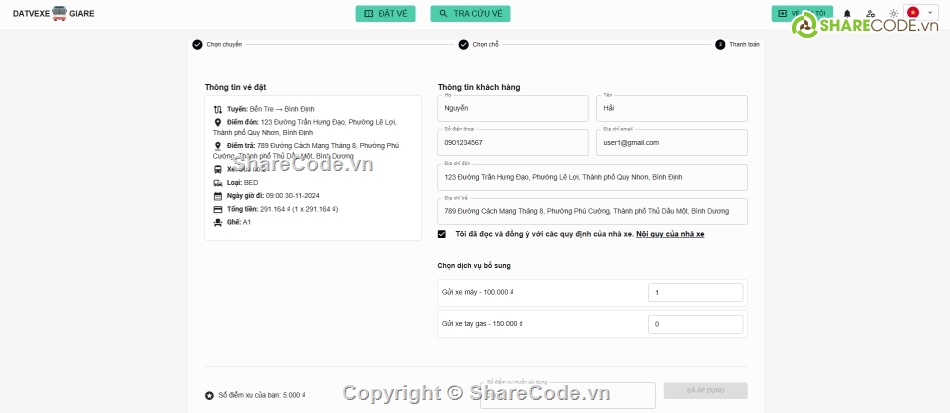This screenshot has width=950, height=413.
Task: Click the Địa chỉ trả address field
Action: pos(593,211)
